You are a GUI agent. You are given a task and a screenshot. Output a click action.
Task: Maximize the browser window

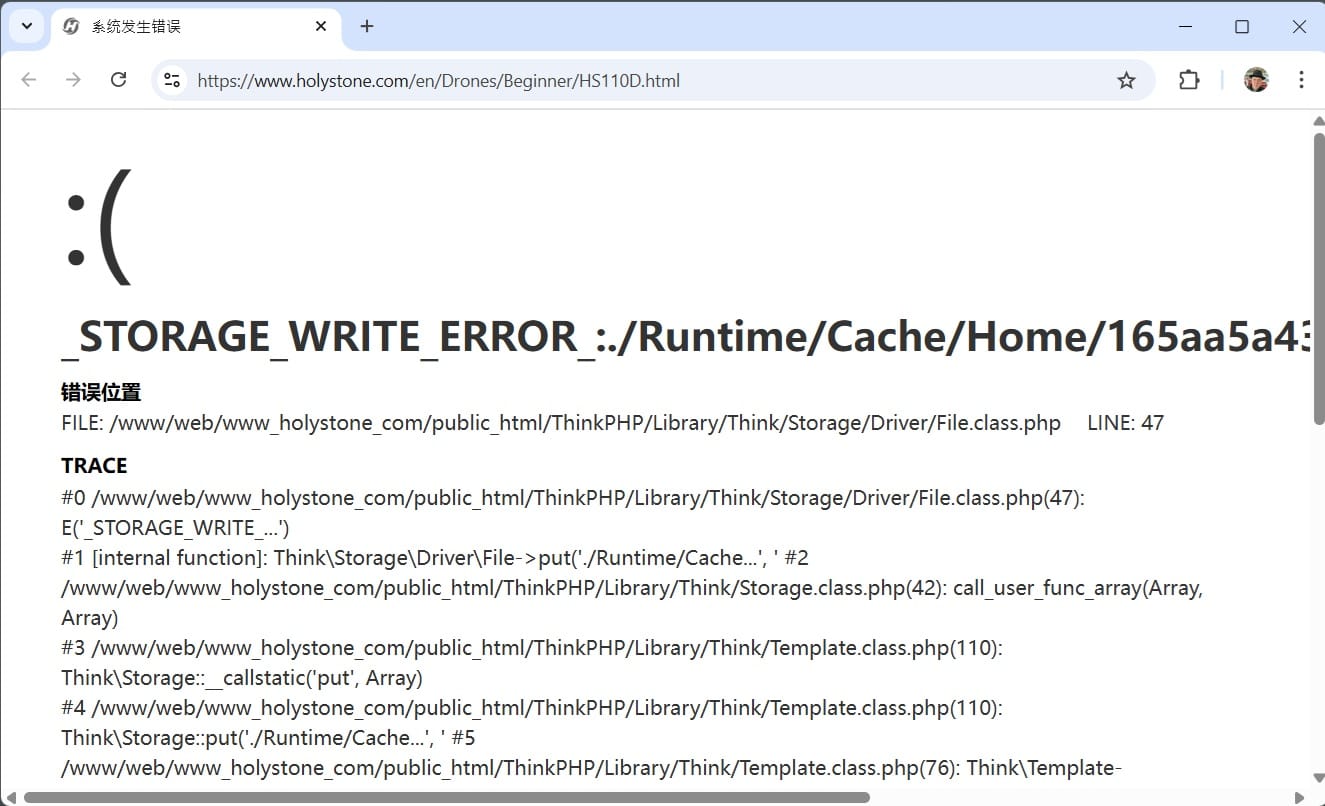click(x=1242, y=27)
